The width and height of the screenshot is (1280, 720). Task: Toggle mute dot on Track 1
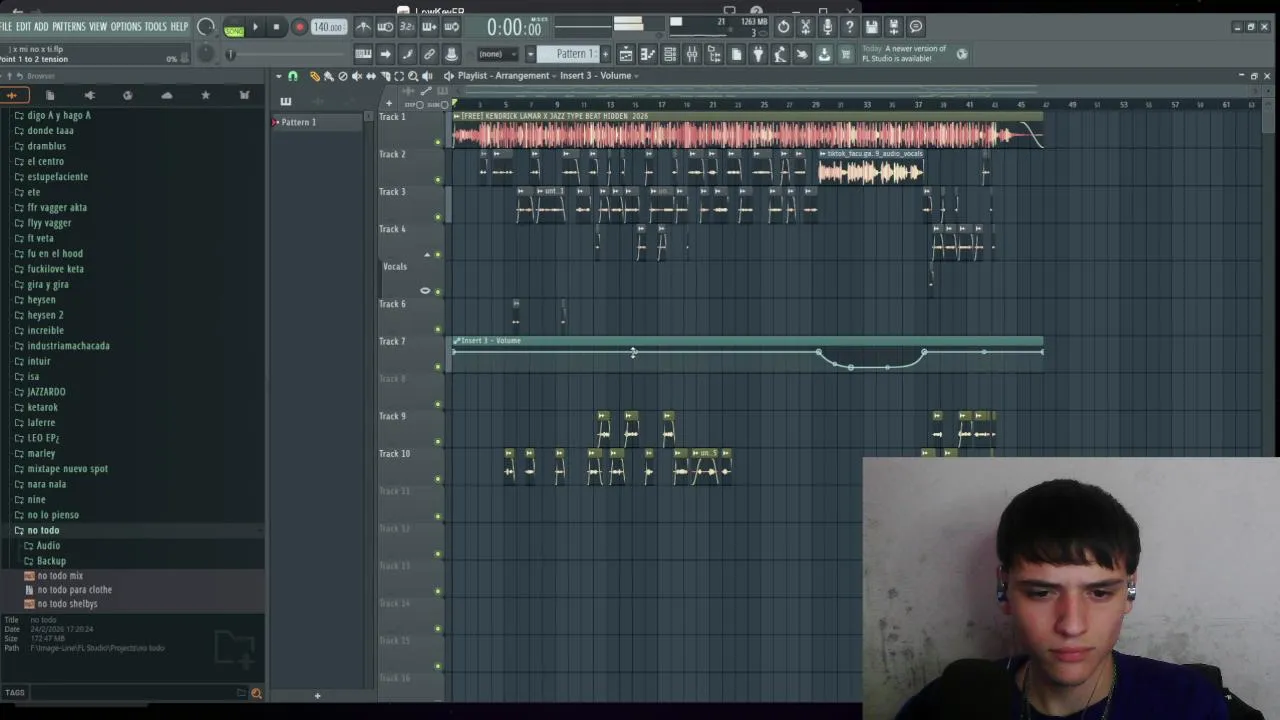pos(437,142)
